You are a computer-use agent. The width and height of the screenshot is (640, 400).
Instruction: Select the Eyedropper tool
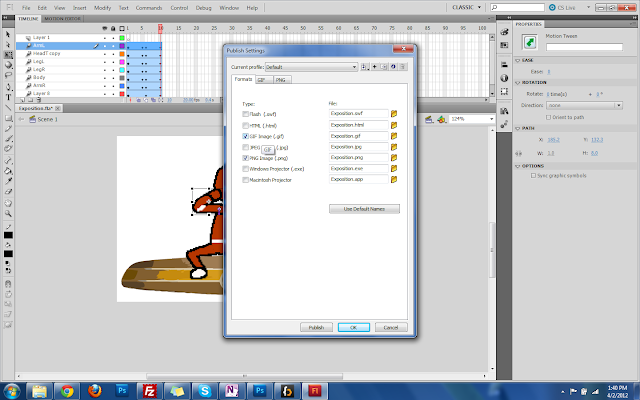8,181
